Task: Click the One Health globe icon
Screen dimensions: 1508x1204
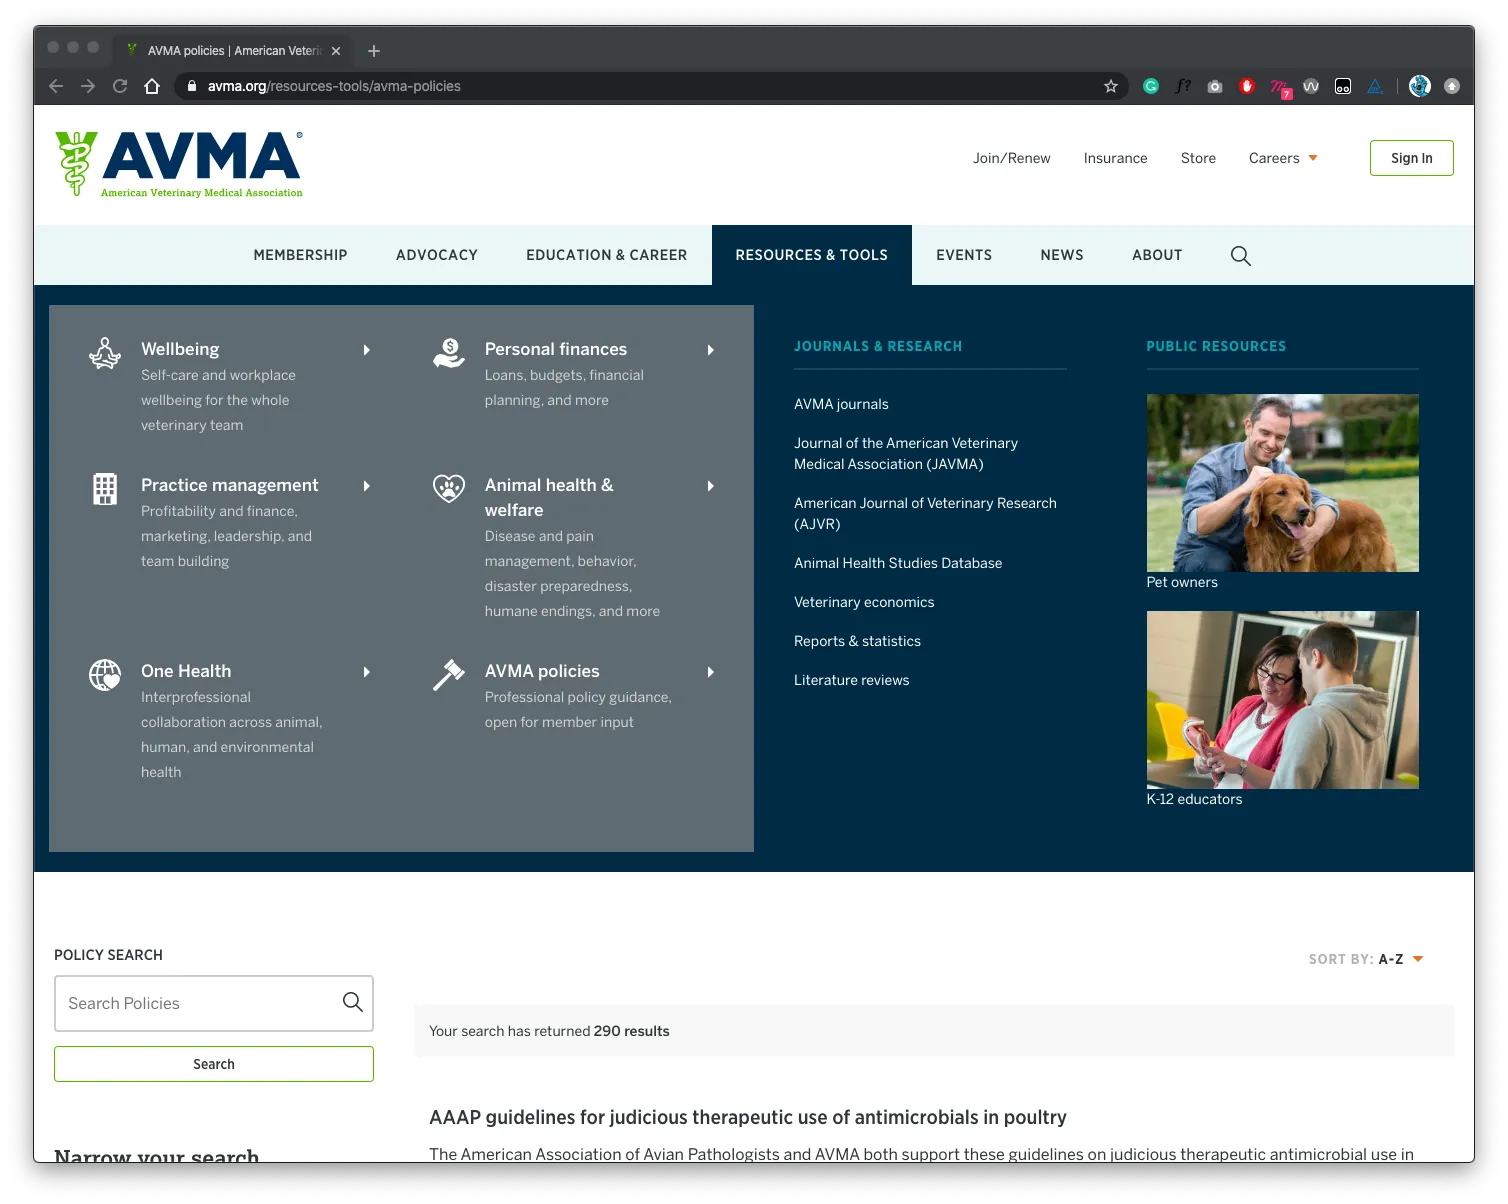Action: (x=105, y=675)
